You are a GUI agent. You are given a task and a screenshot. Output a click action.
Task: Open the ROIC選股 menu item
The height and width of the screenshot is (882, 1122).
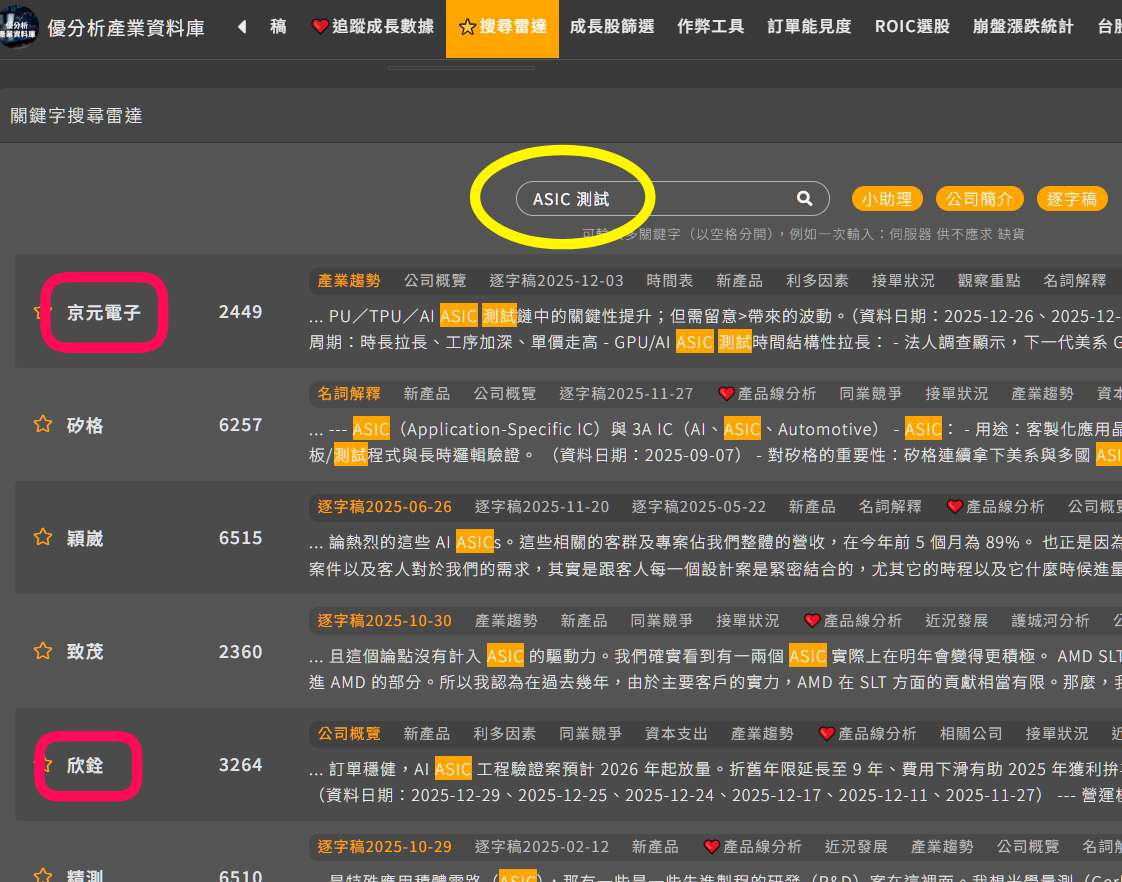(912, 27)
